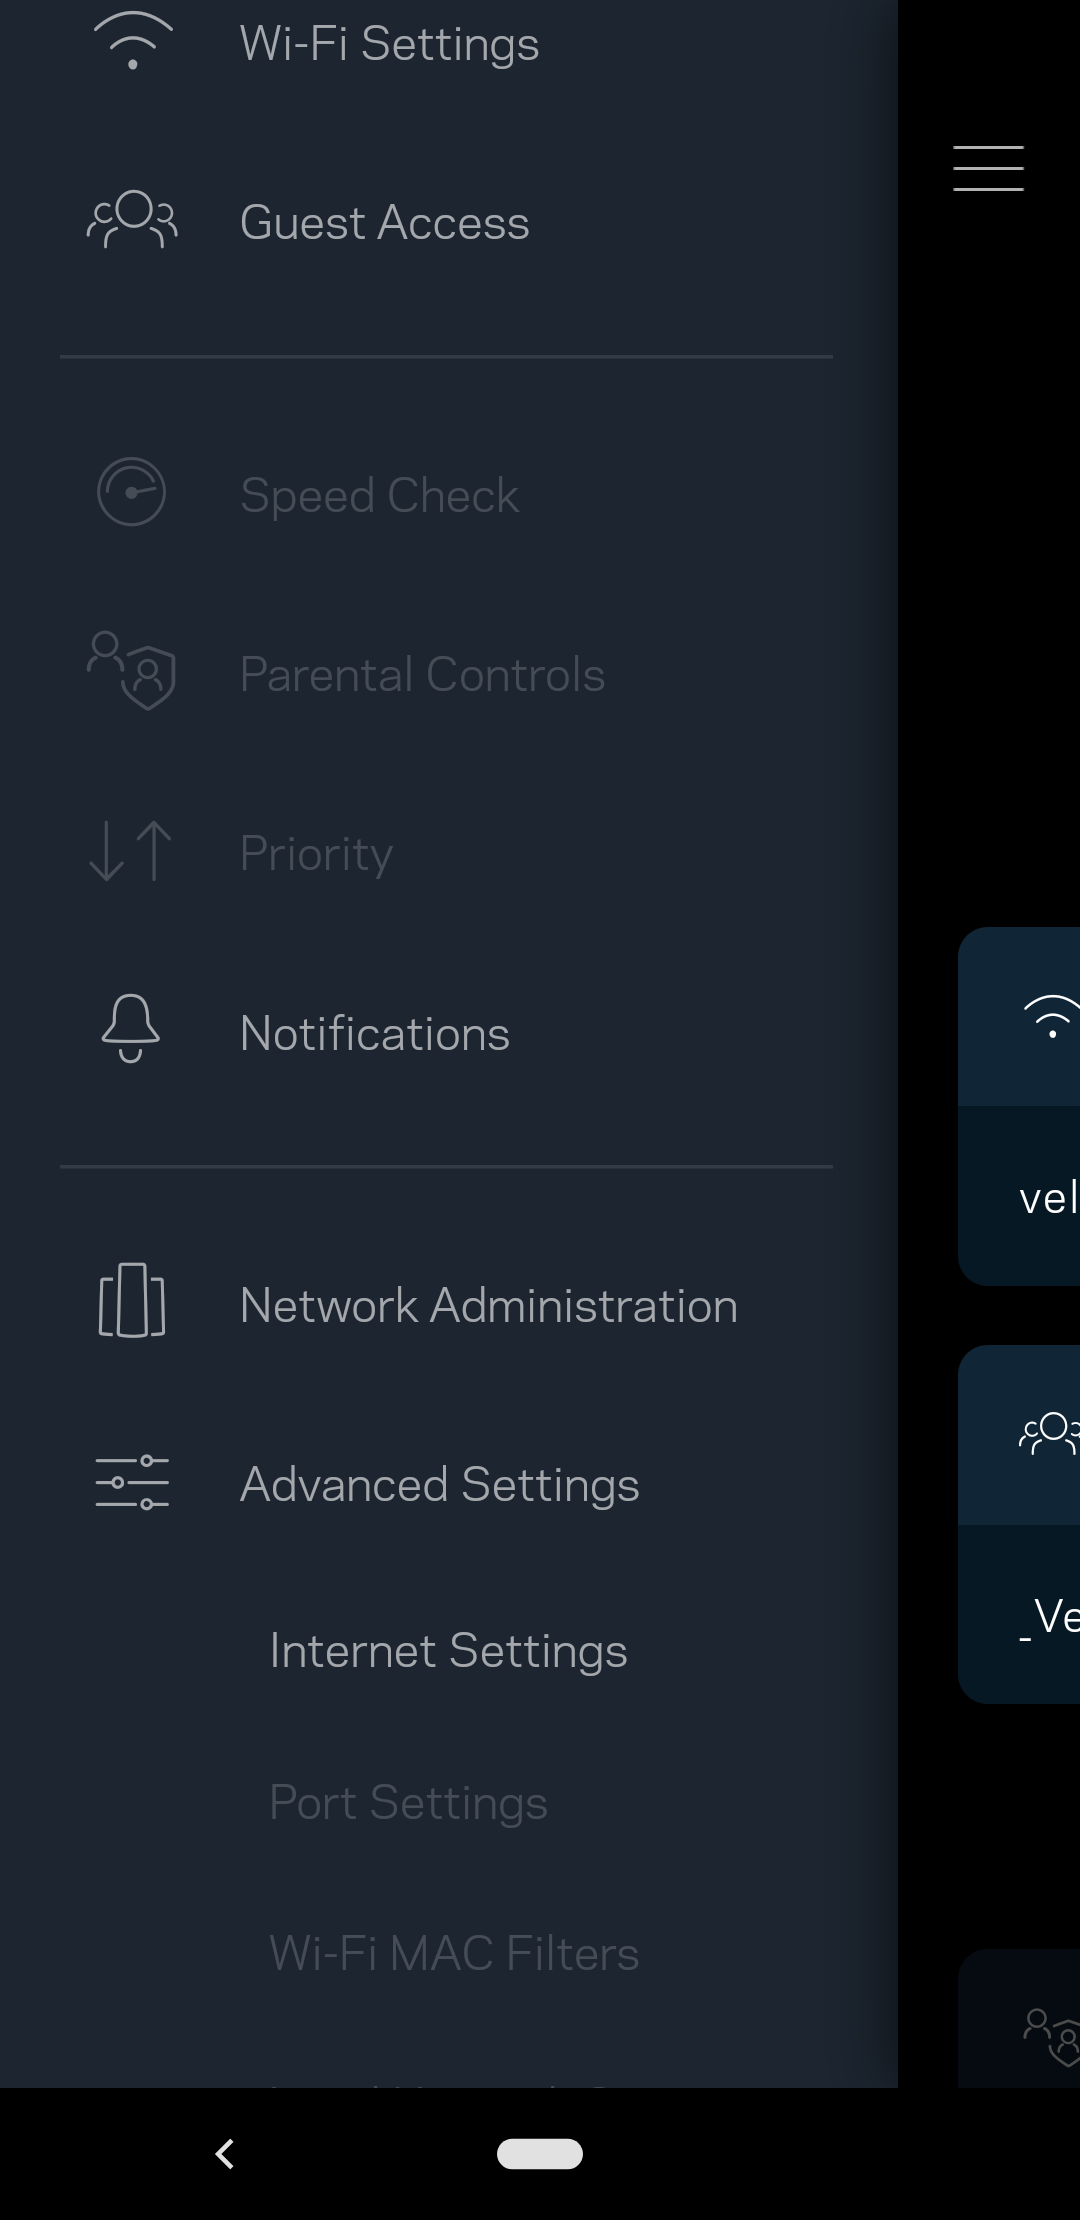
Task: Open Notifications menu entry
Action: (375, 1034)
